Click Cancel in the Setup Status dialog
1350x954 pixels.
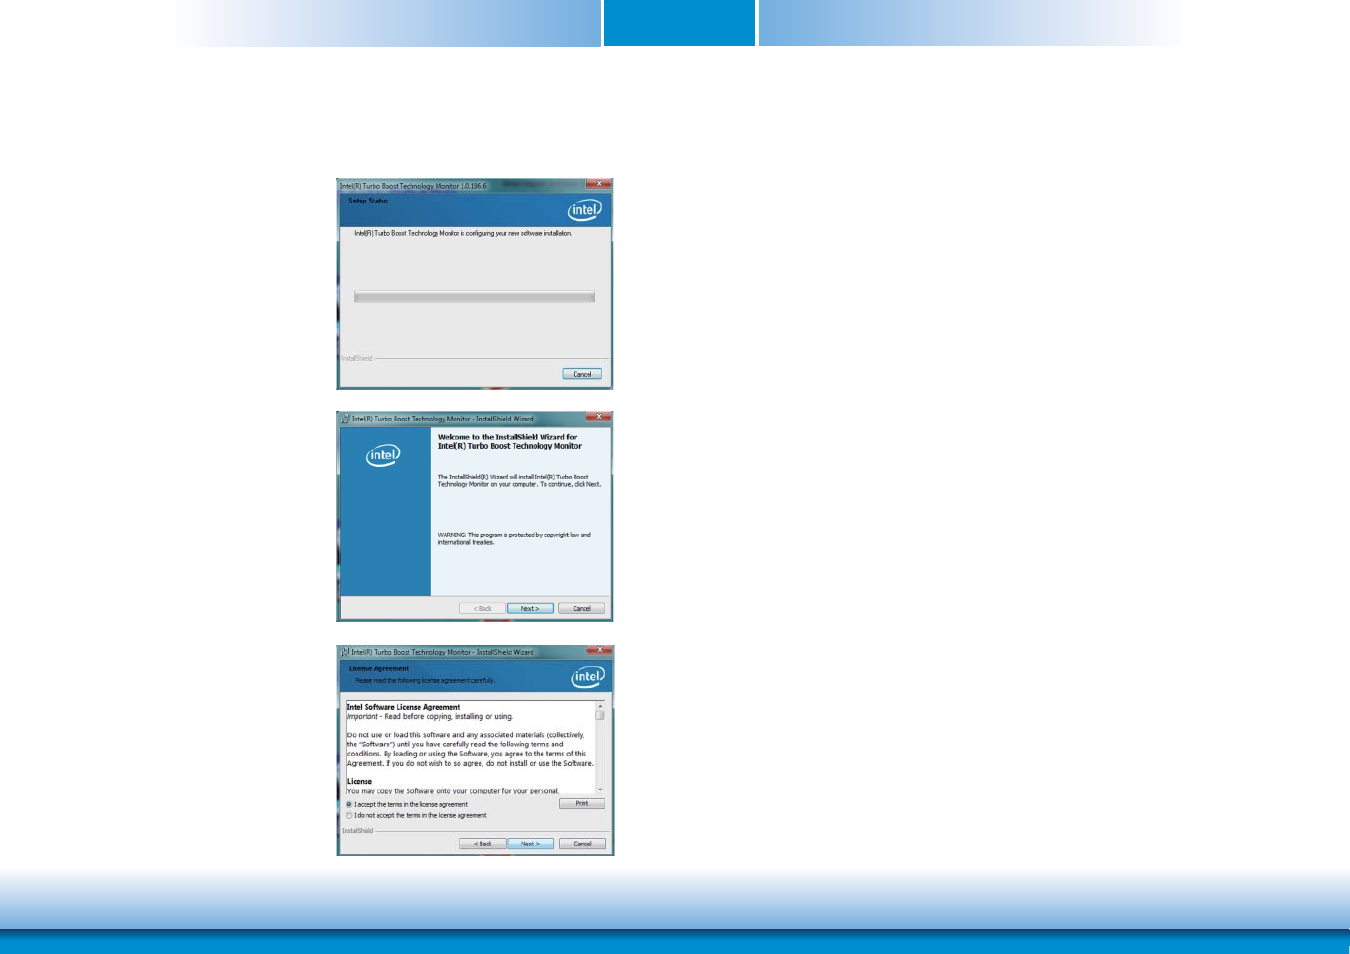[582, 374]
